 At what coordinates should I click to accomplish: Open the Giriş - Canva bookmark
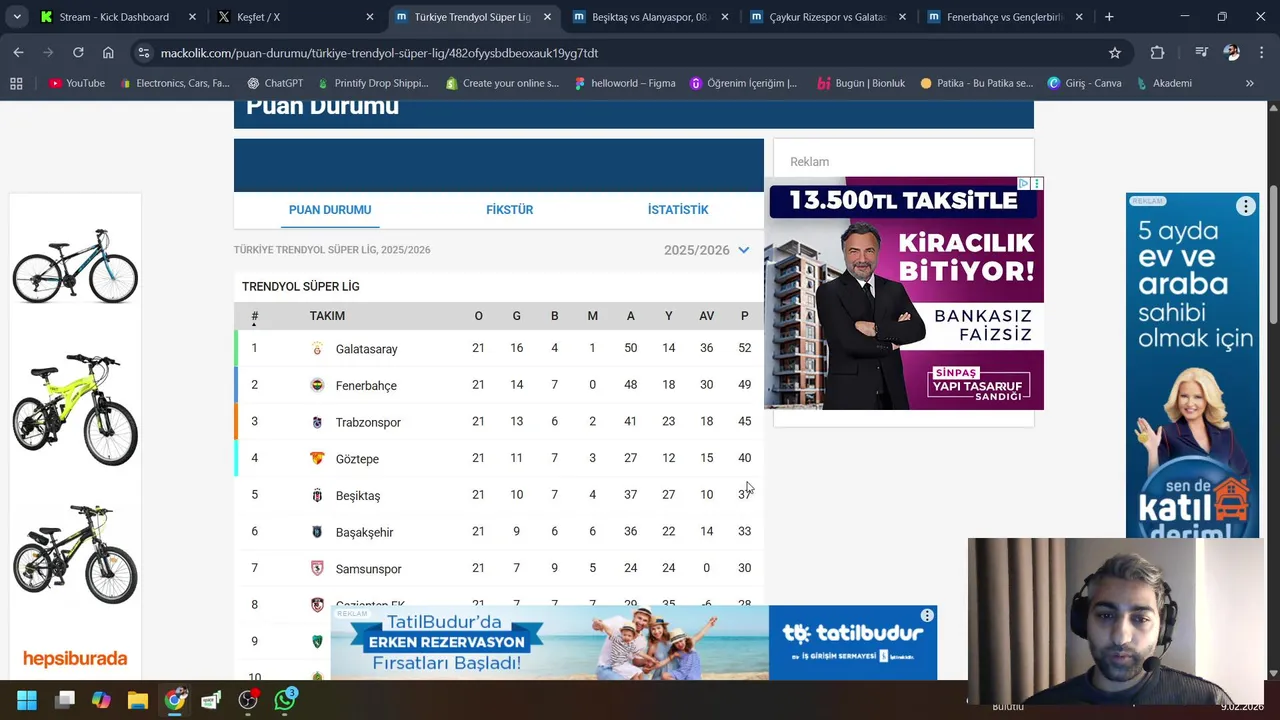click(1084, 83)
